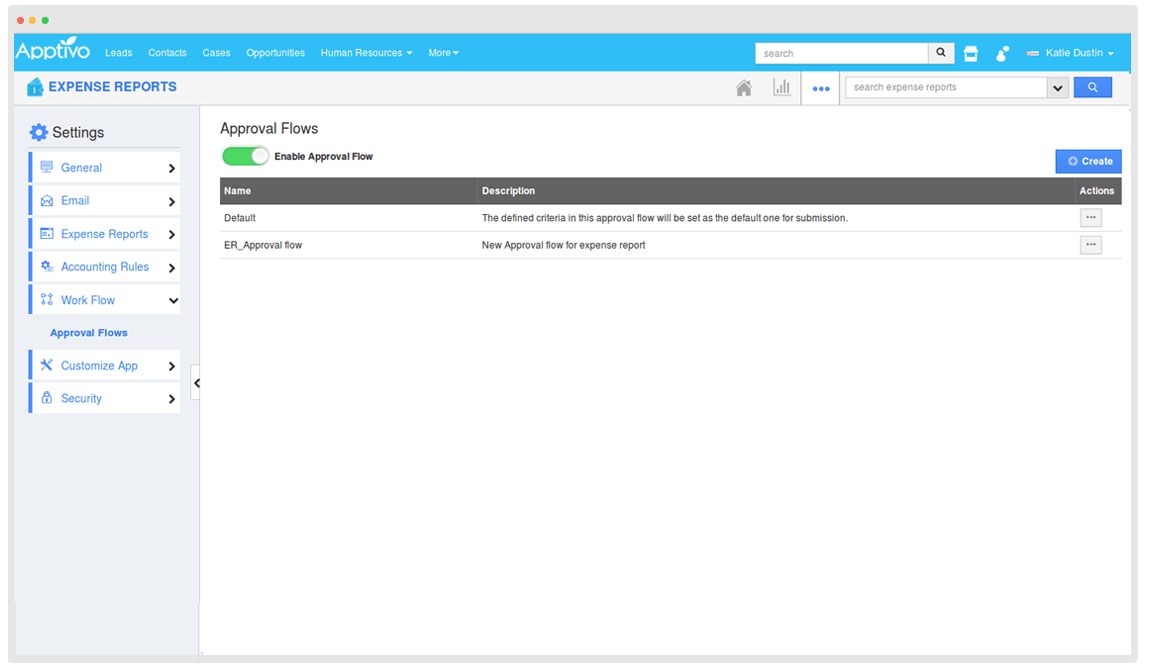Go to Opportunities in the top menu
Viewport: 1150px width, 670px height.
point(275,53)
